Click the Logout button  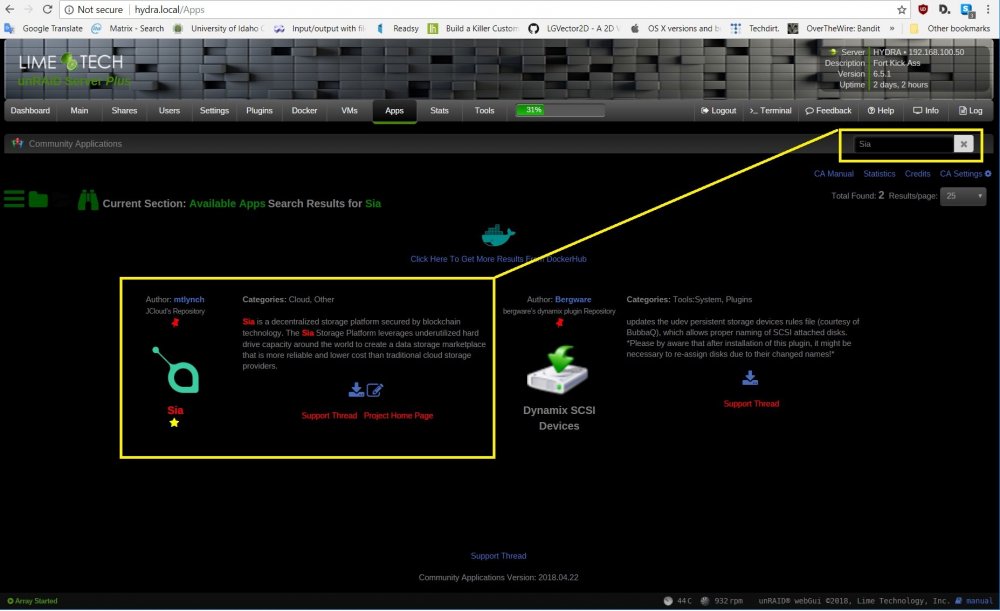point(718,110)
